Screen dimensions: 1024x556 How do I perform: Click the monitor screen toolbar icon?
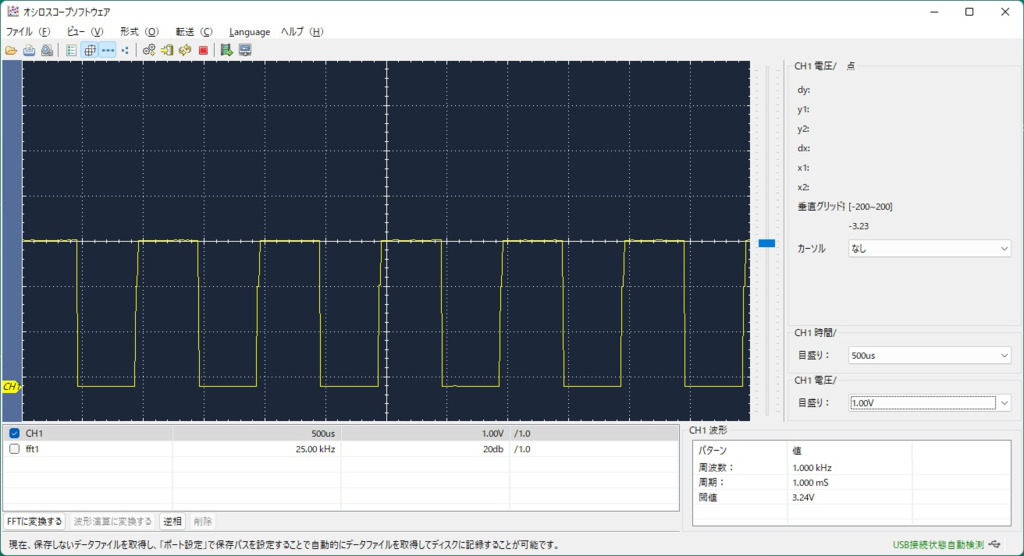pos(245,50)
